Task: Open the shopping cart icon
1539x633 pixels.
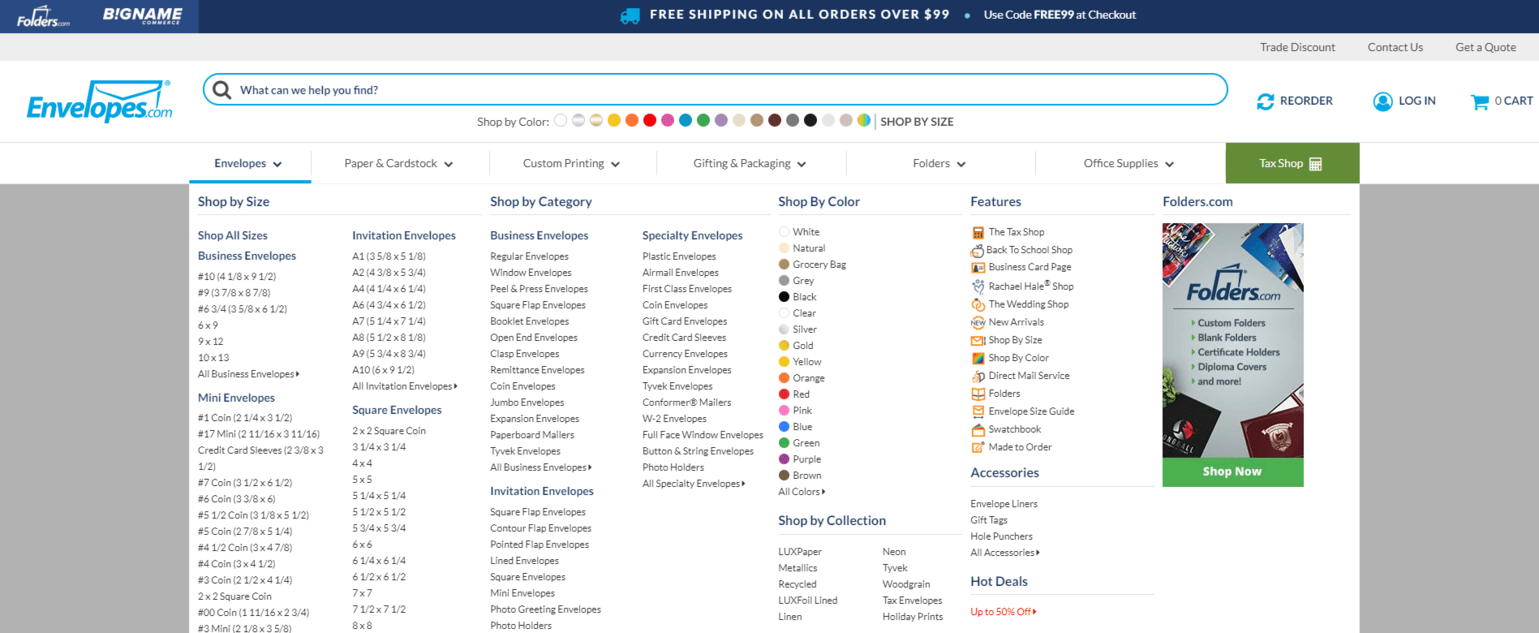Action: click(x=1479, y=101)
